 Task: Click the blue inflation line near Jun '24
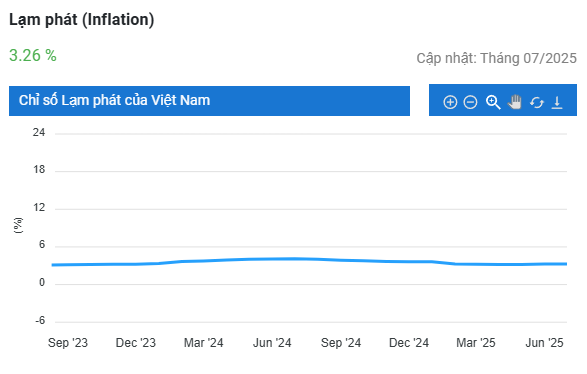[x=272, y=259]
